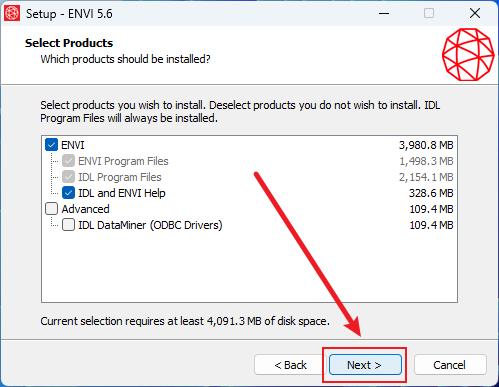499x387 pixels.
Task: Select the 'IDL and ENVI Help' label
Action: tap(122, 193)
